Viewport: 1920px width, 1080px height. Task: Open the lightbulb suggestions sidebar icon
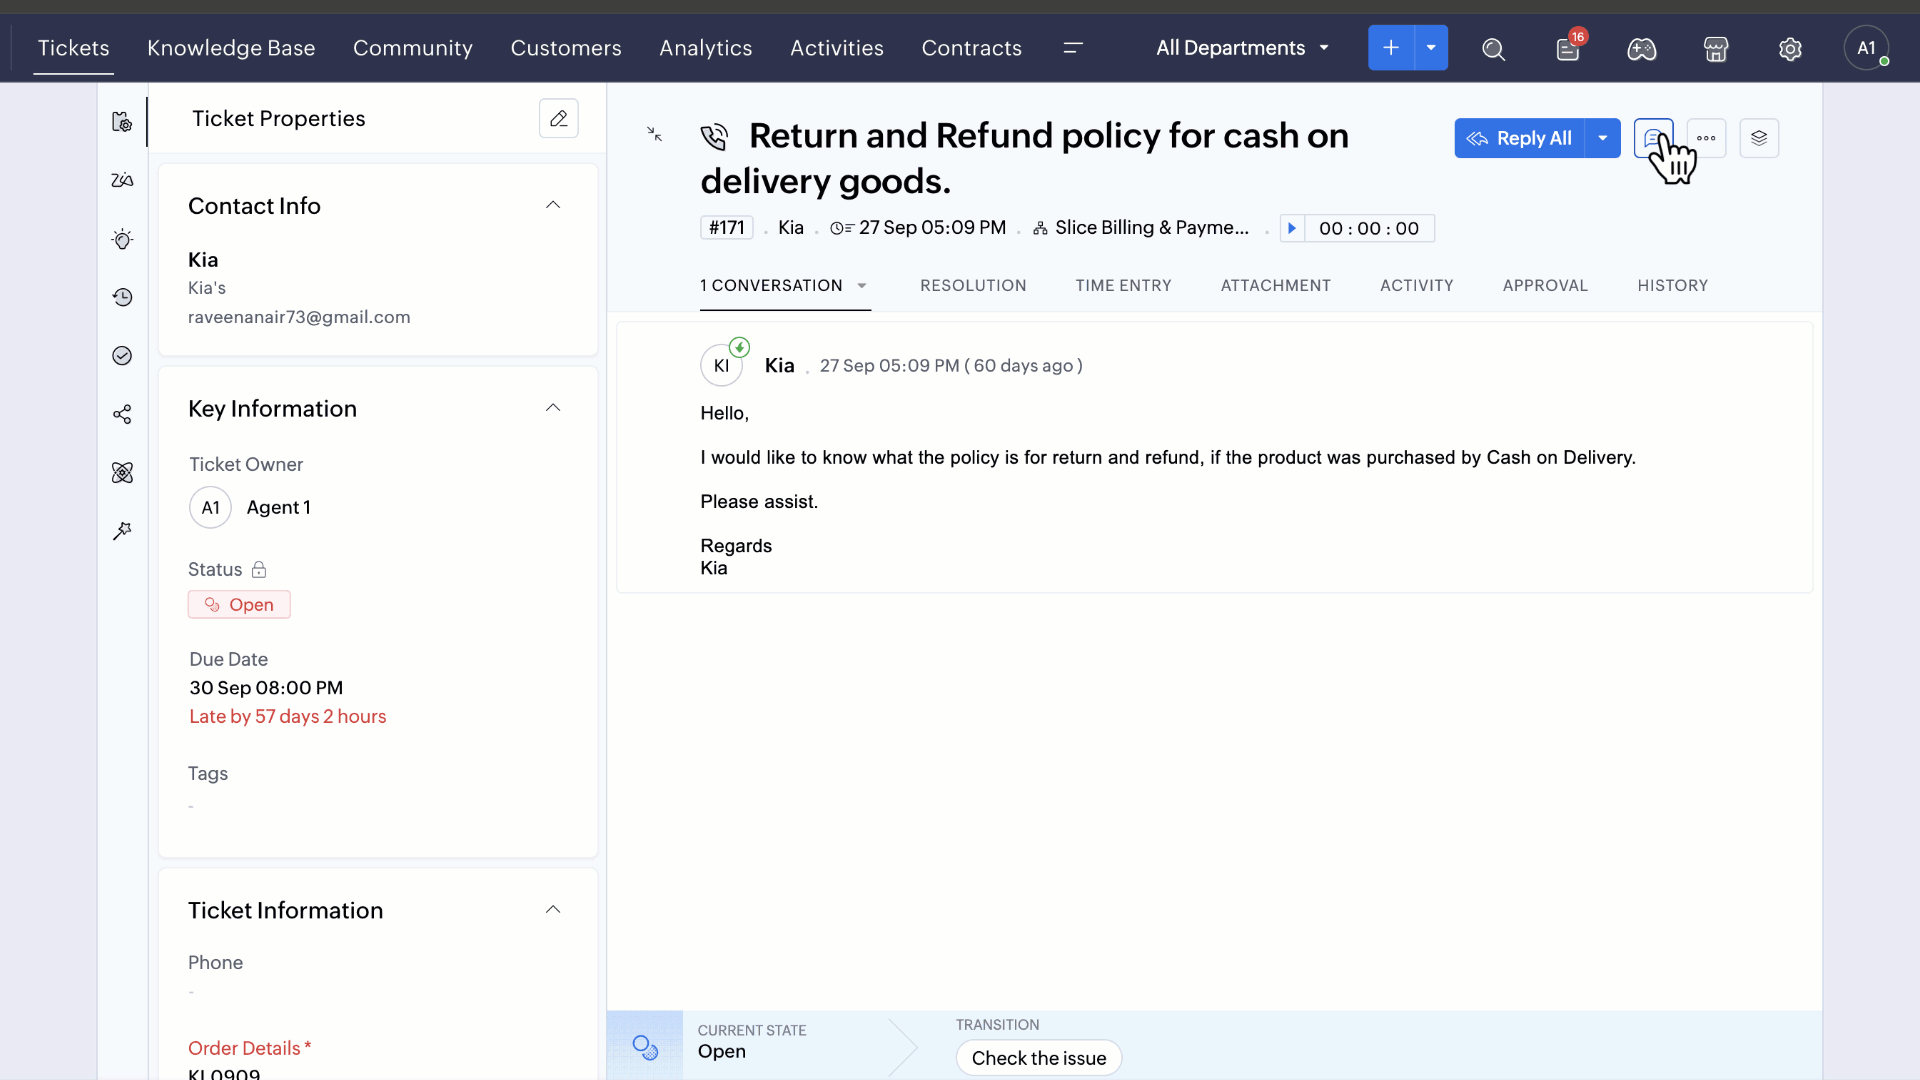[122, 239]
